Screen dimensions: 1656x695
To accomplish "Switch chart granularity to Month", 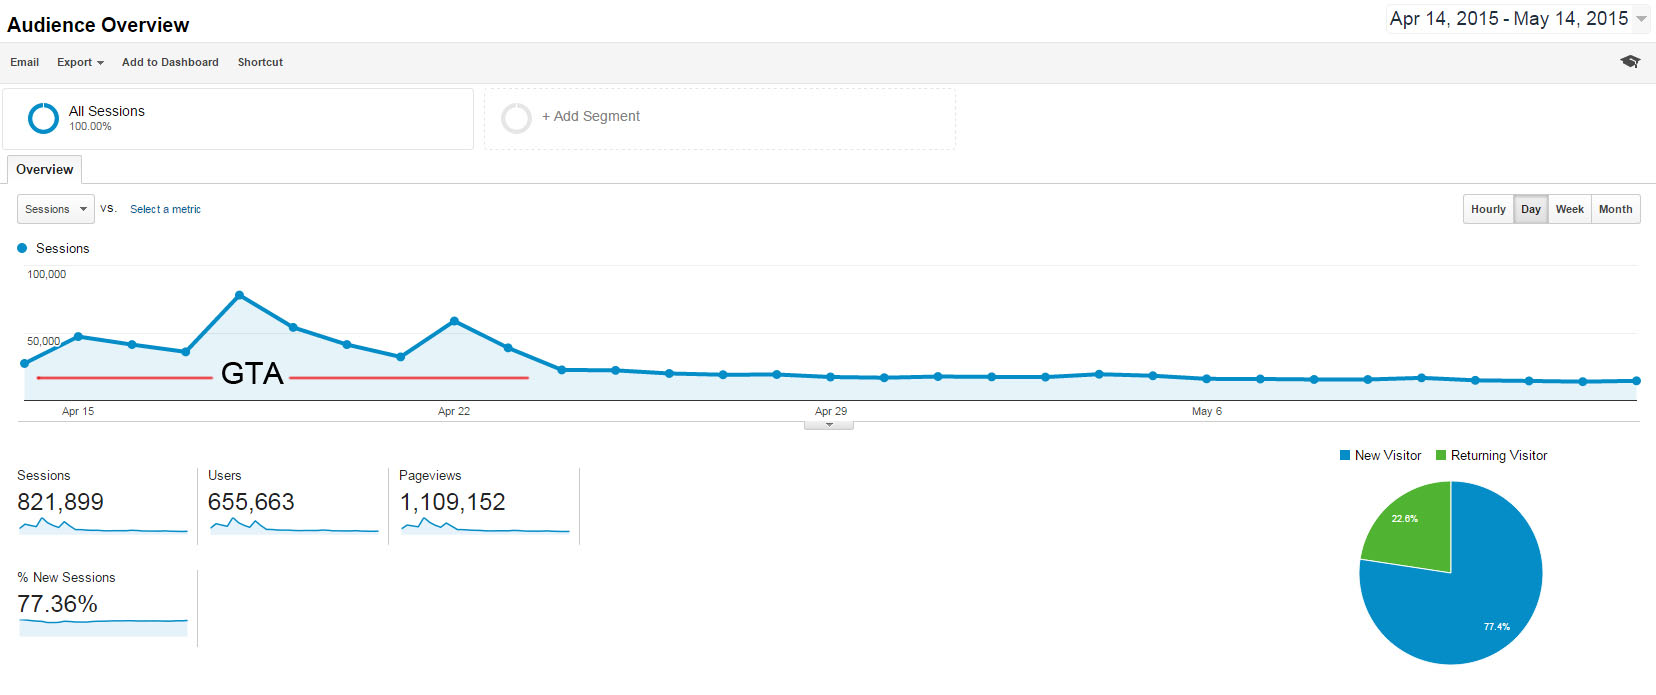I will (x=1615, y=209).
